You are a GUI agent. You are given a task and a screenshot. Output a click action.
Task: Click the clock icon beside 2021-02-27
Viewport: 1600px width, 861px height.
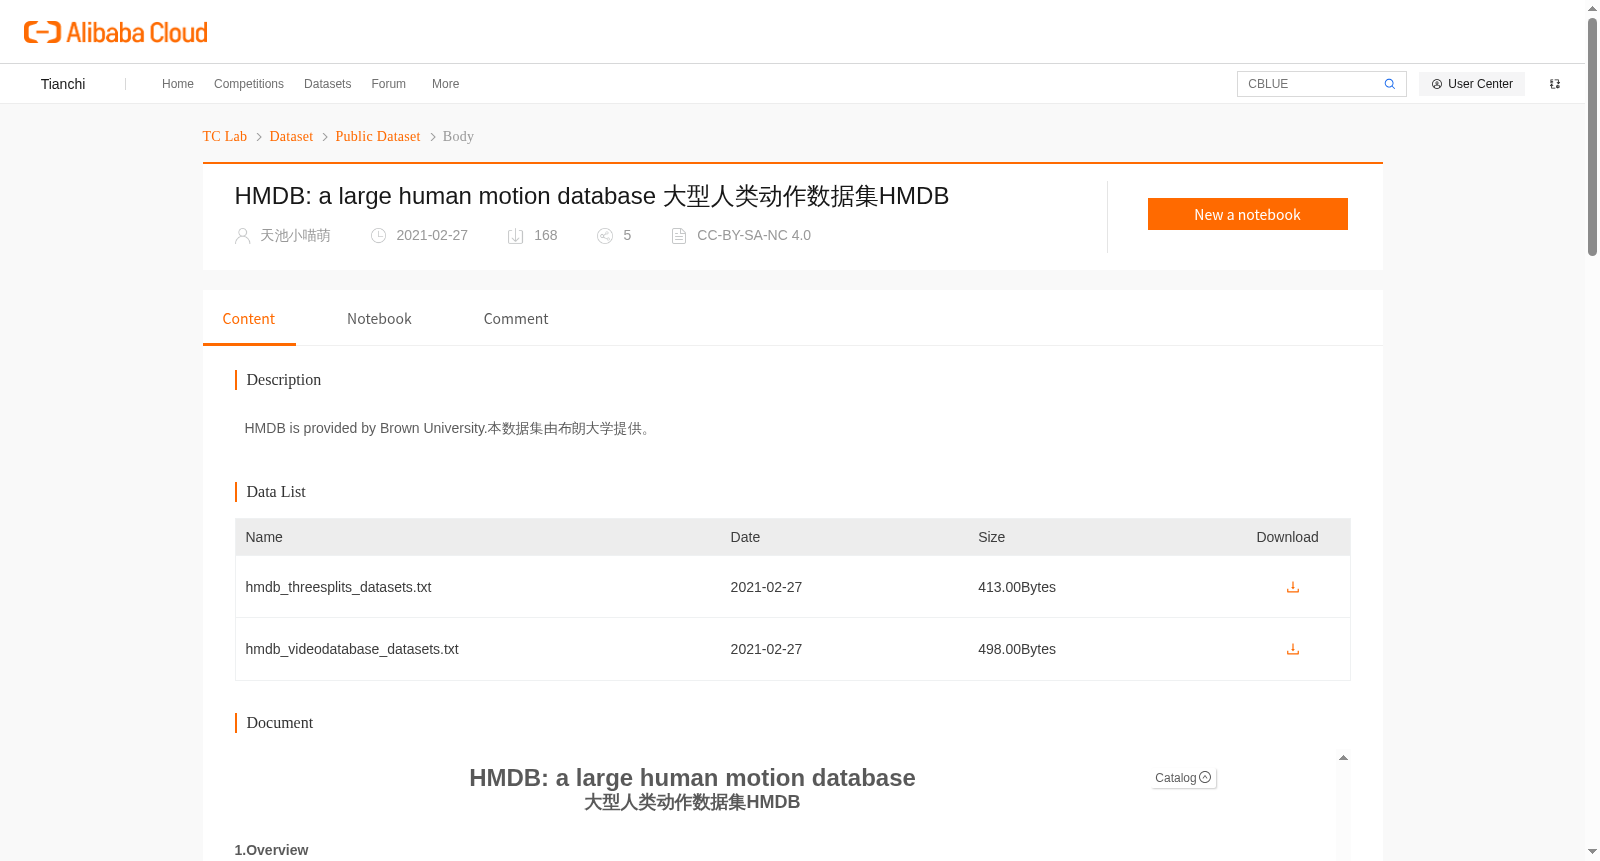pyautogui.click(x=378, y=236)
